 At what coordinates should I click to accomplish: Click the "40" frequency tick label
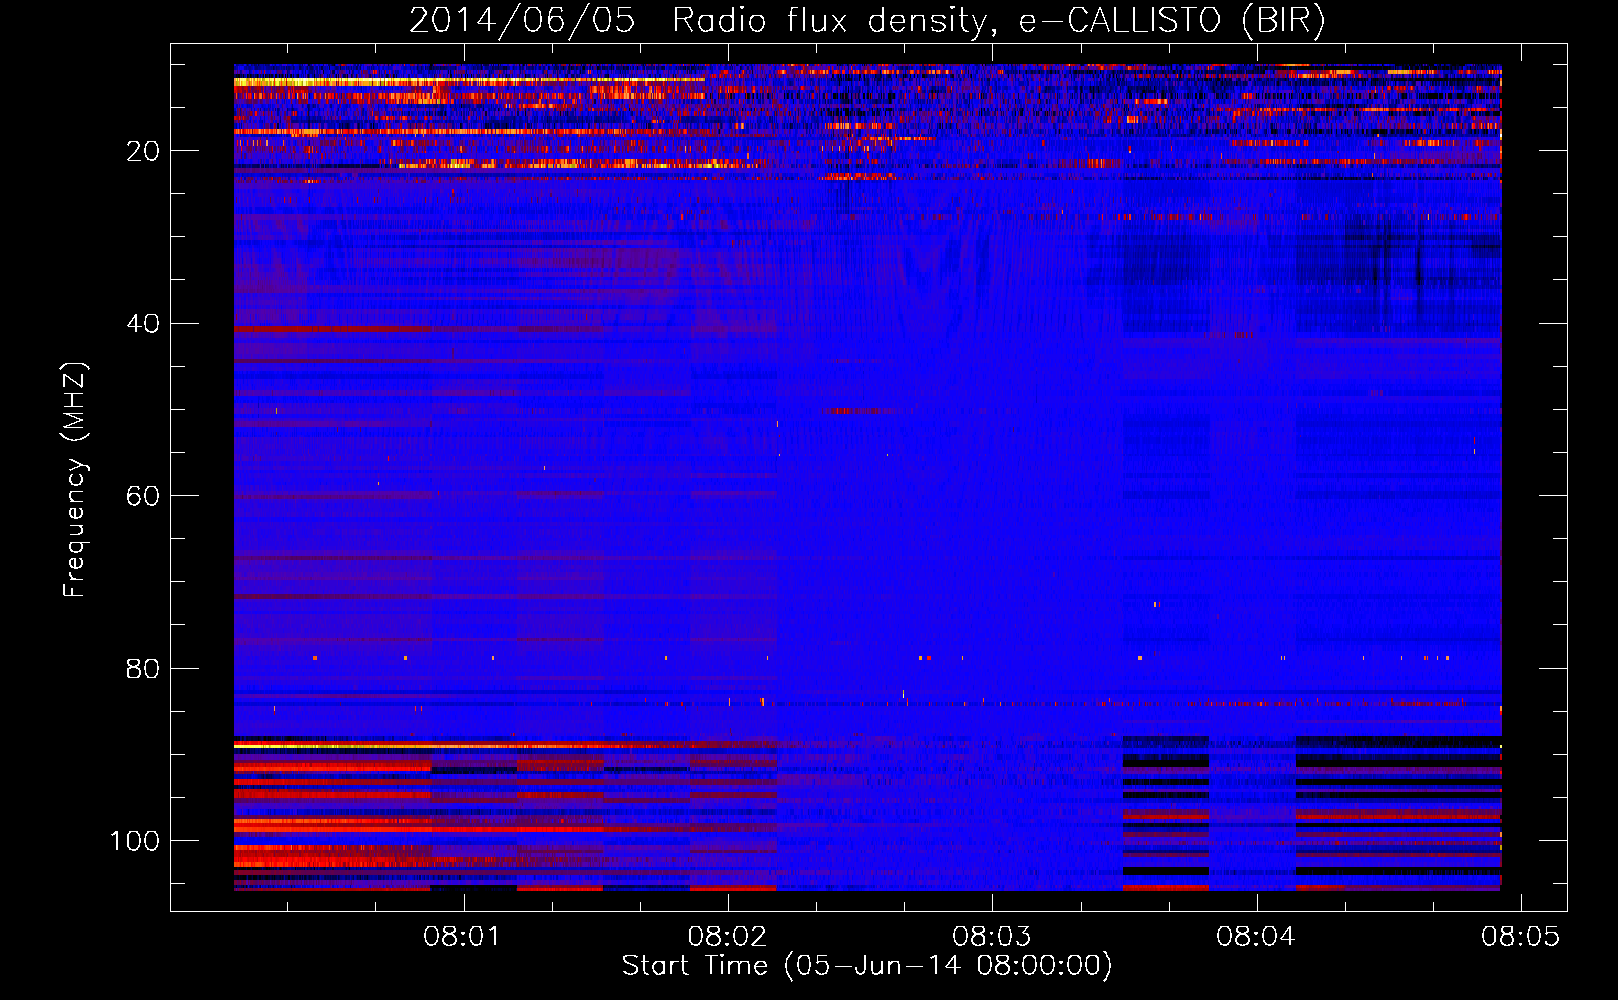tap(144, 323)
